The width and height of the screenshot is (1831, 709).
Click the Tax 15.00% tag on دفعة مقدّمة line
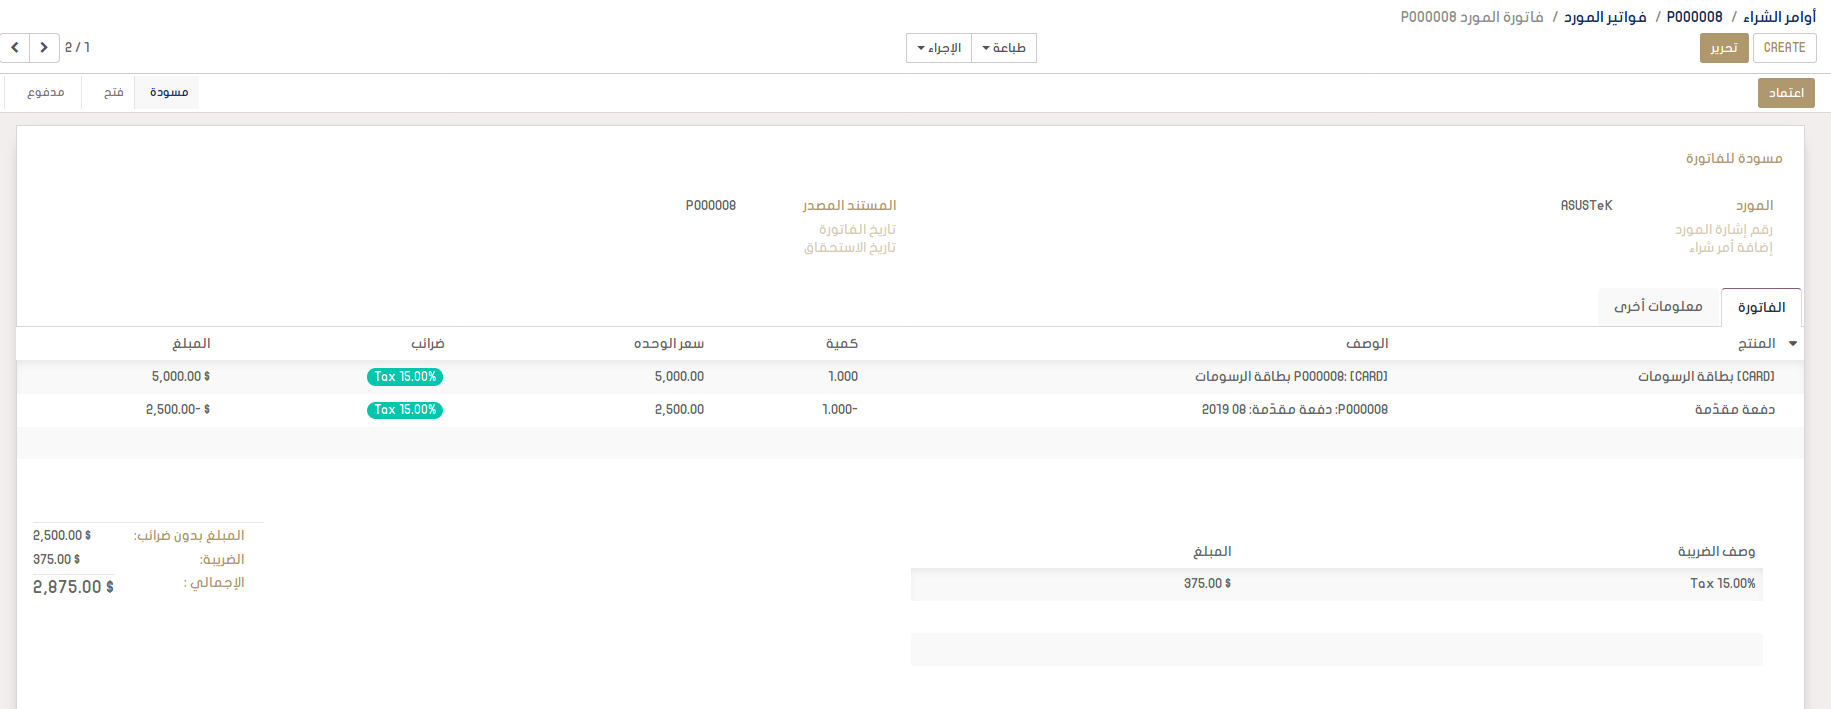point(405,410)
